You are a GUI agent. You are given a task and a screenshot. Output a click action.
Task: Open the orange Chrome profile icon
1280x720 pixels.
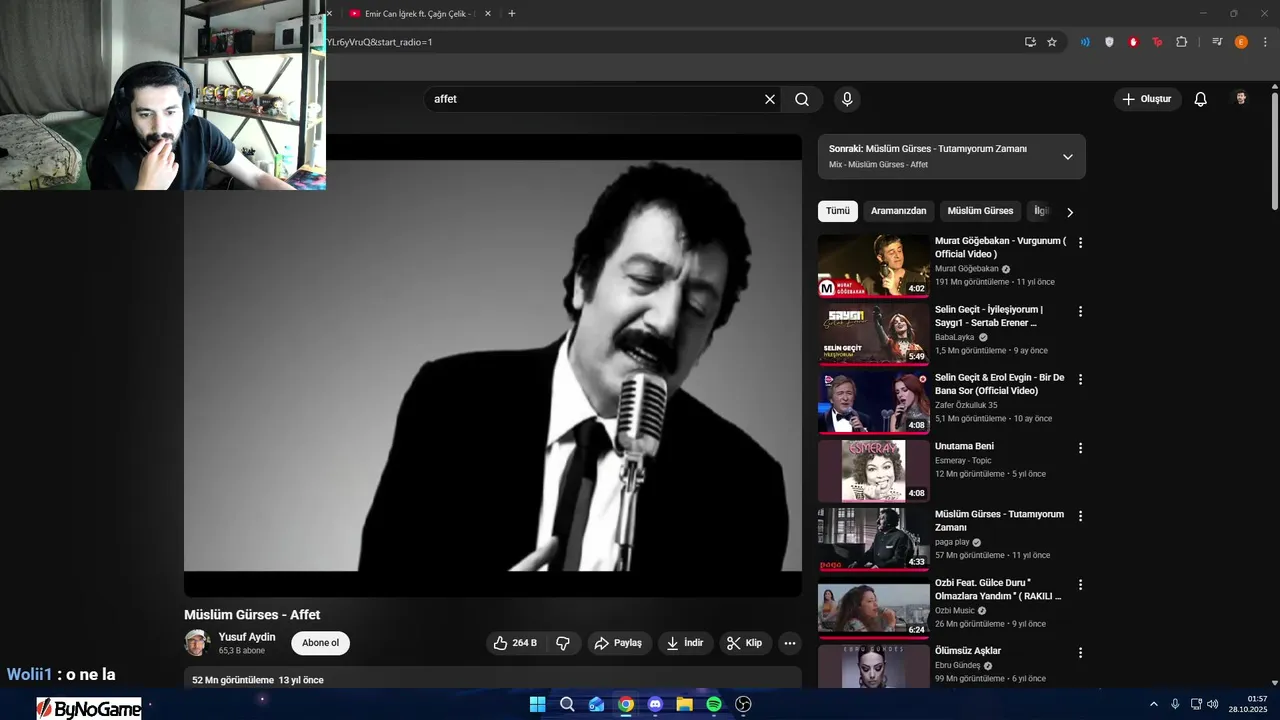pyautogui.click(x=1241, y=42)
